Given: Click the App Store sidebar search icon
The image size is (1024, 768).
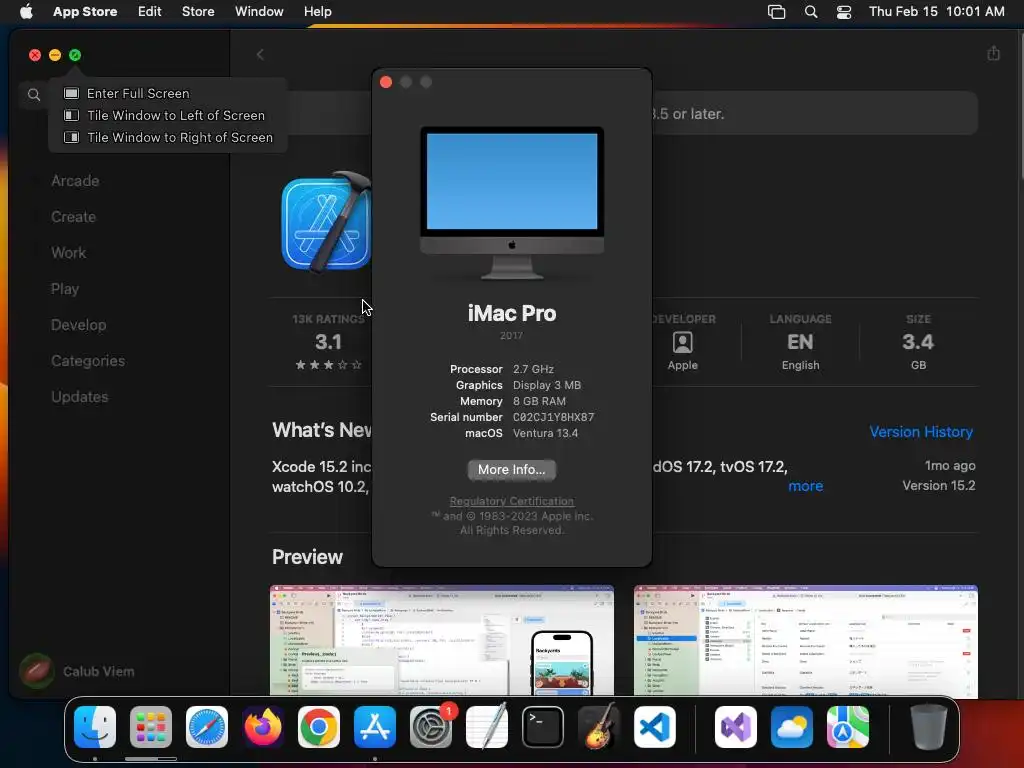Looking at the screenshot, I should 34,95.
